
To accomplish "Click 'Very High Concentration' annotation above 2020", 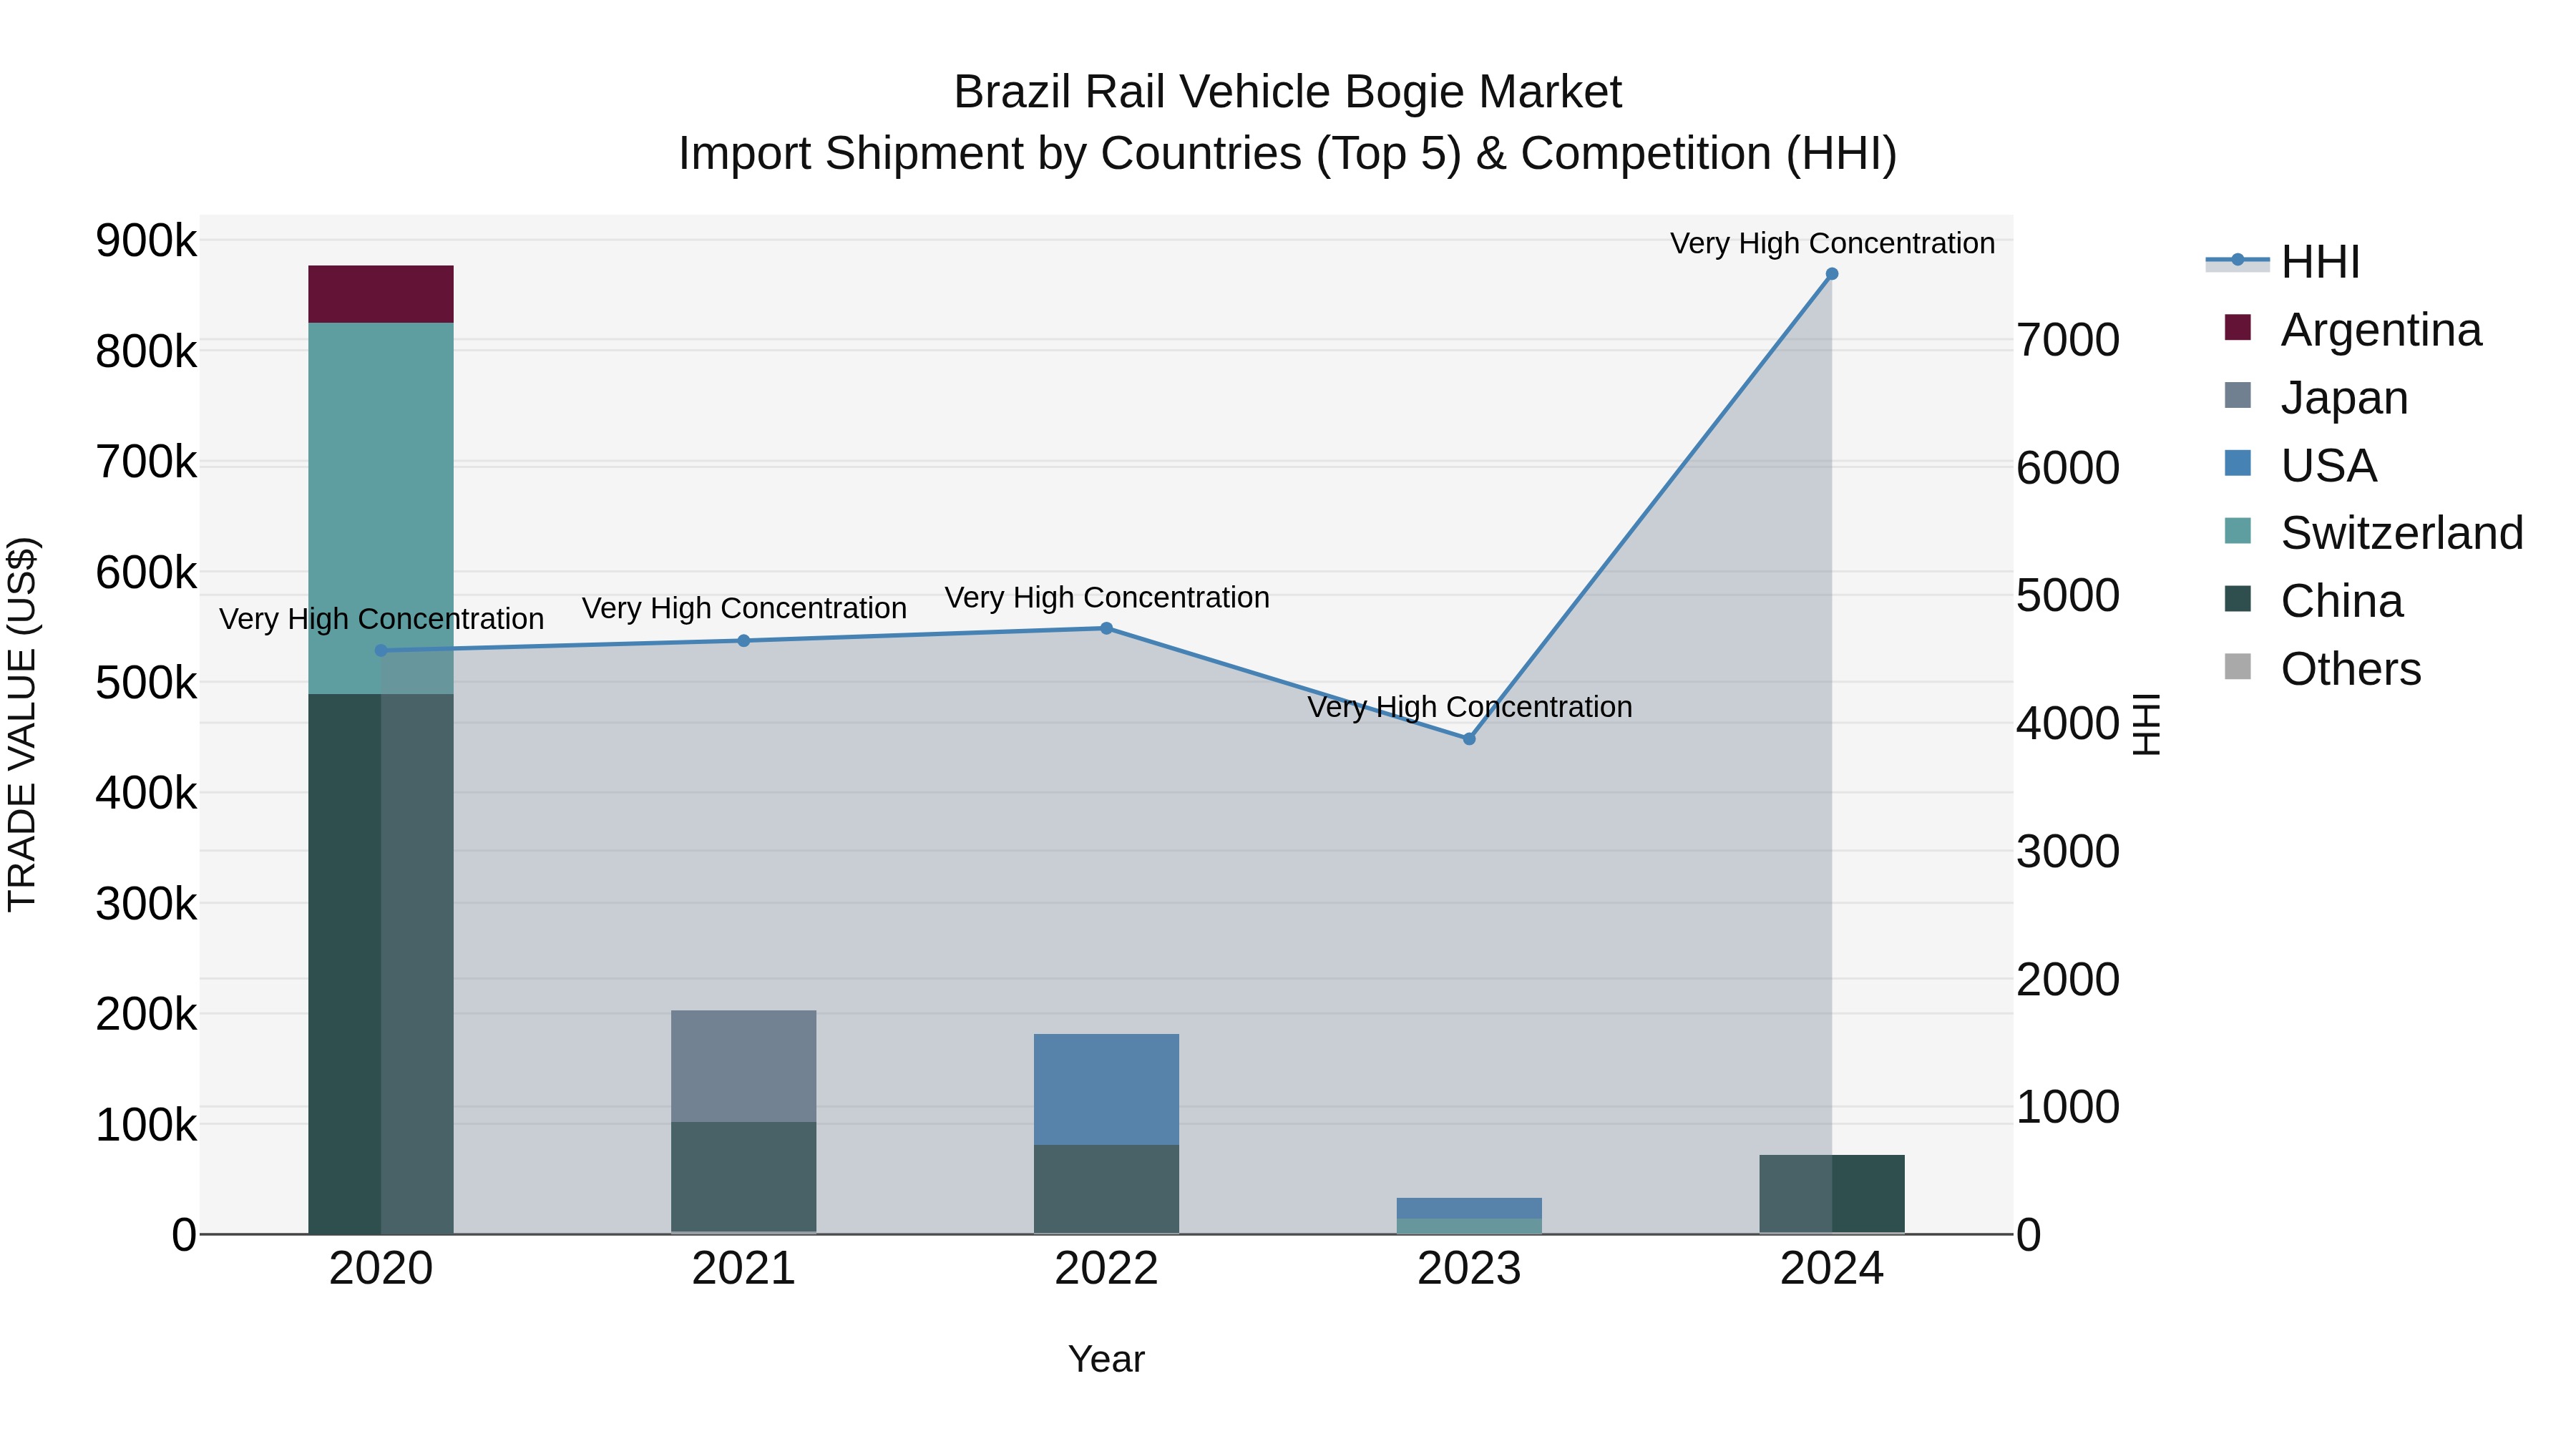I will 381,620.
